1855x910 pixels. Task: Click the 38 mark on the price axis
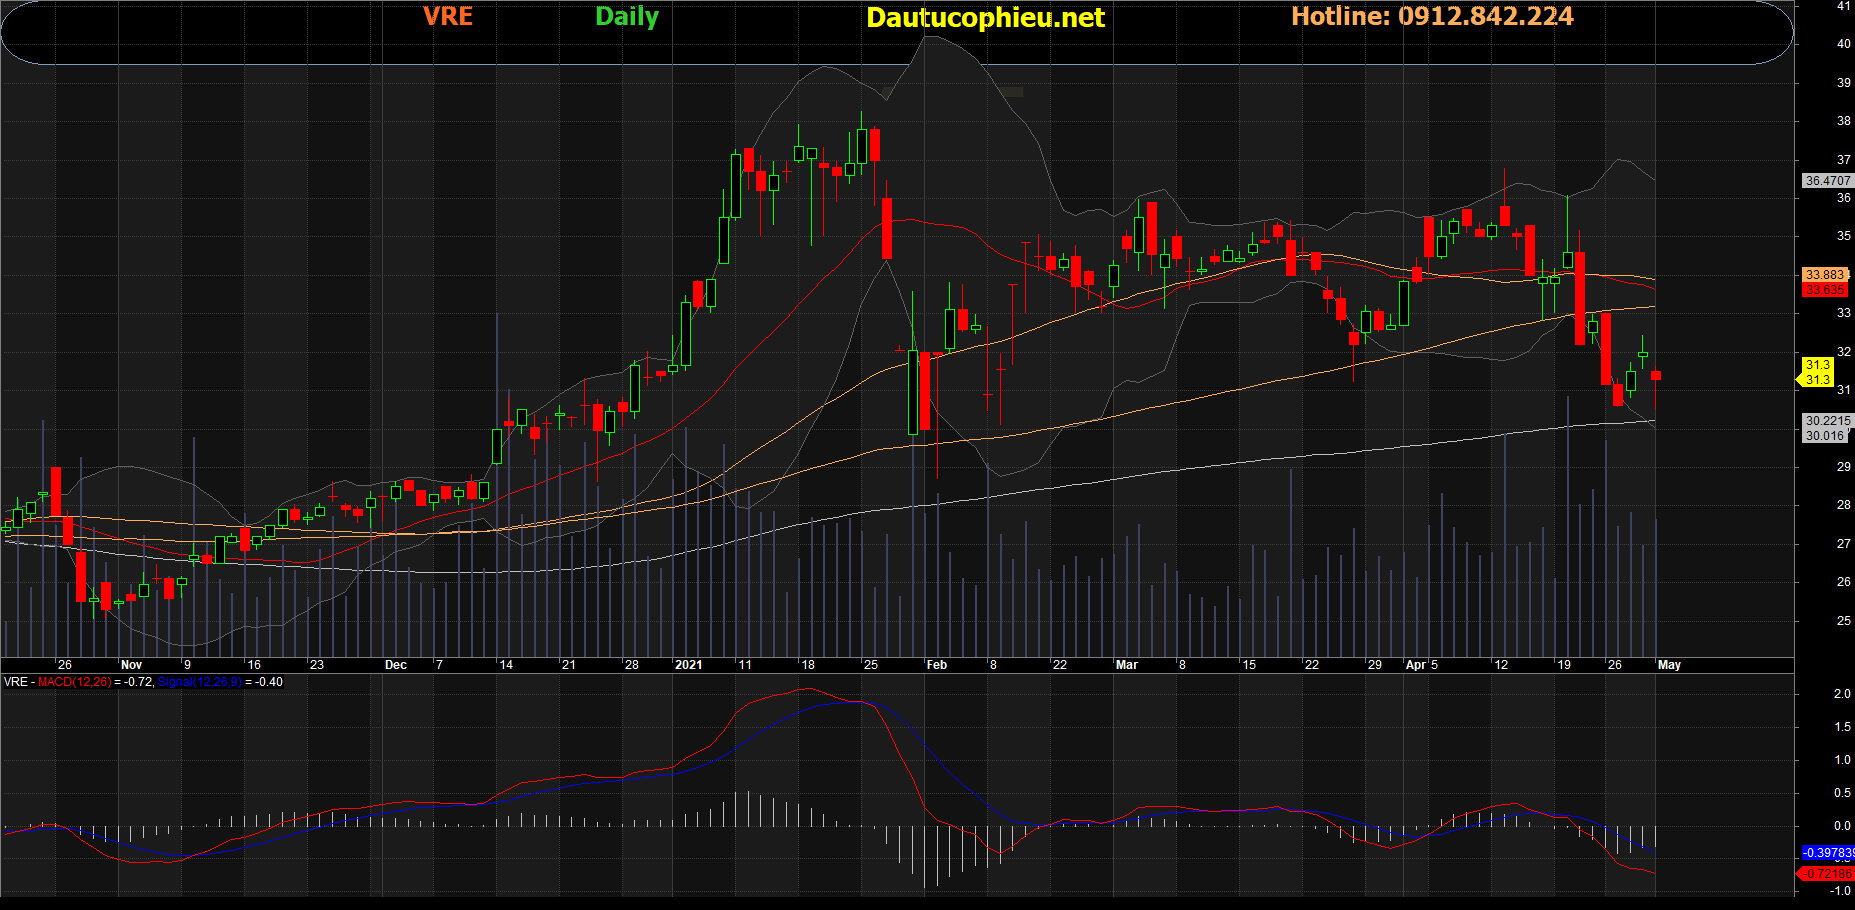1844,121
